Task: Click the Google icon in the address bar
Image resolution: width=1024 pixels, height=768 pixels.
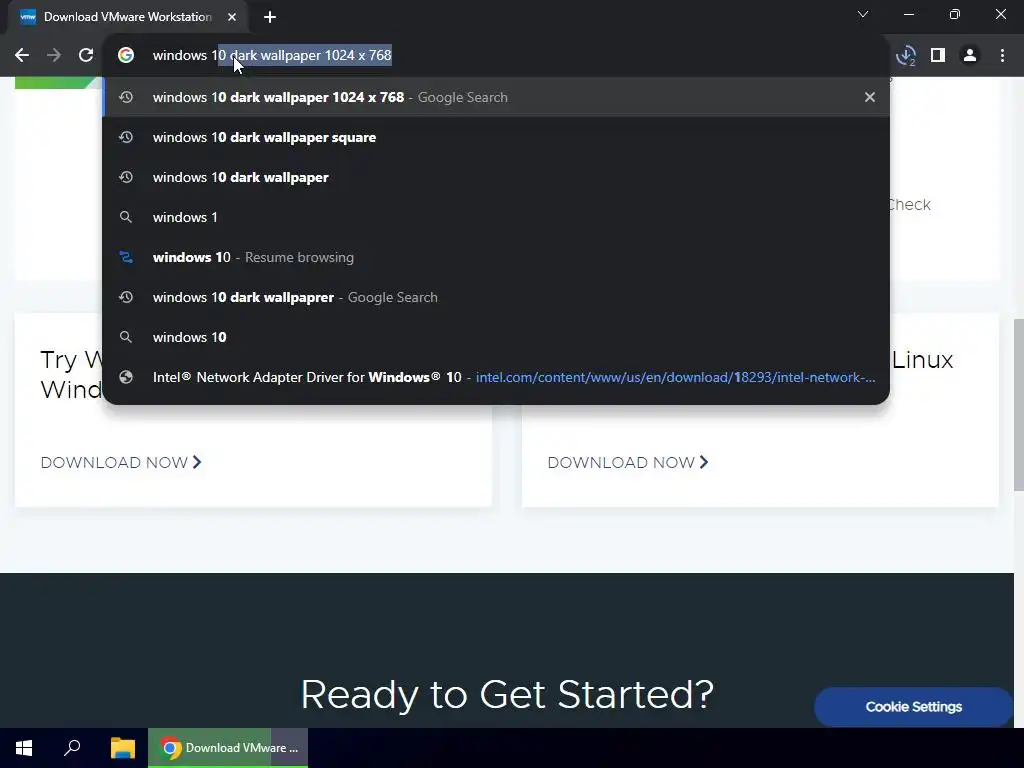Action: (x=126, y=56)
